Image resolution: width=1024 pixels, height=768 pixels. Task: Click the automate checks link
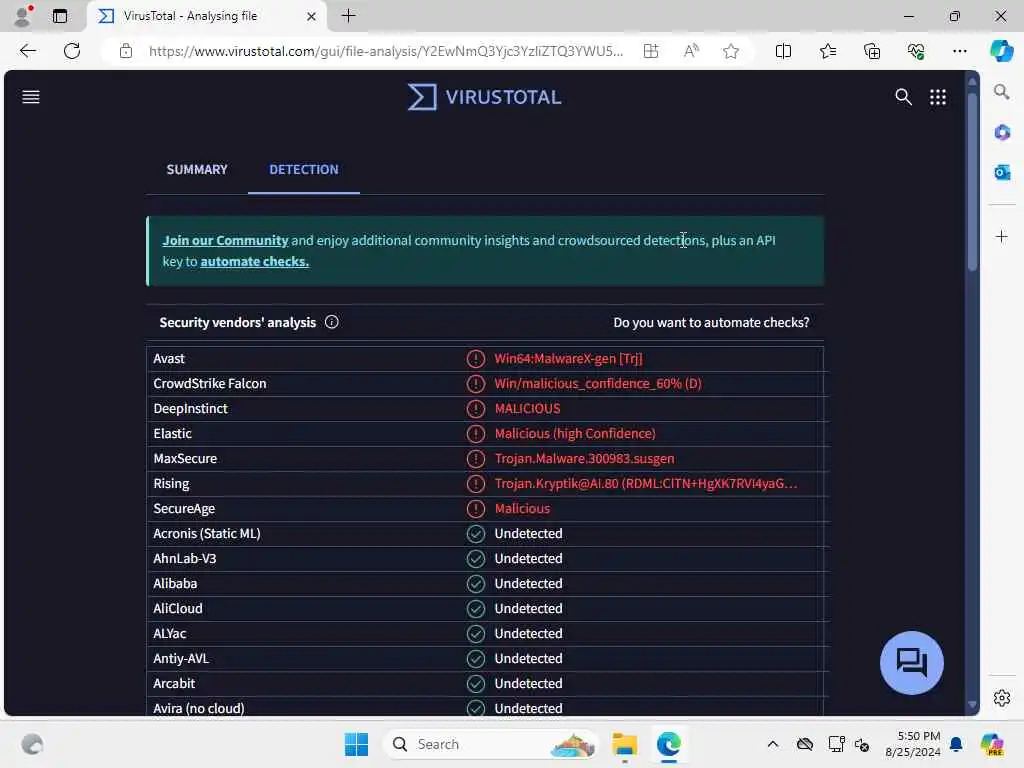(x=254, y=261)
